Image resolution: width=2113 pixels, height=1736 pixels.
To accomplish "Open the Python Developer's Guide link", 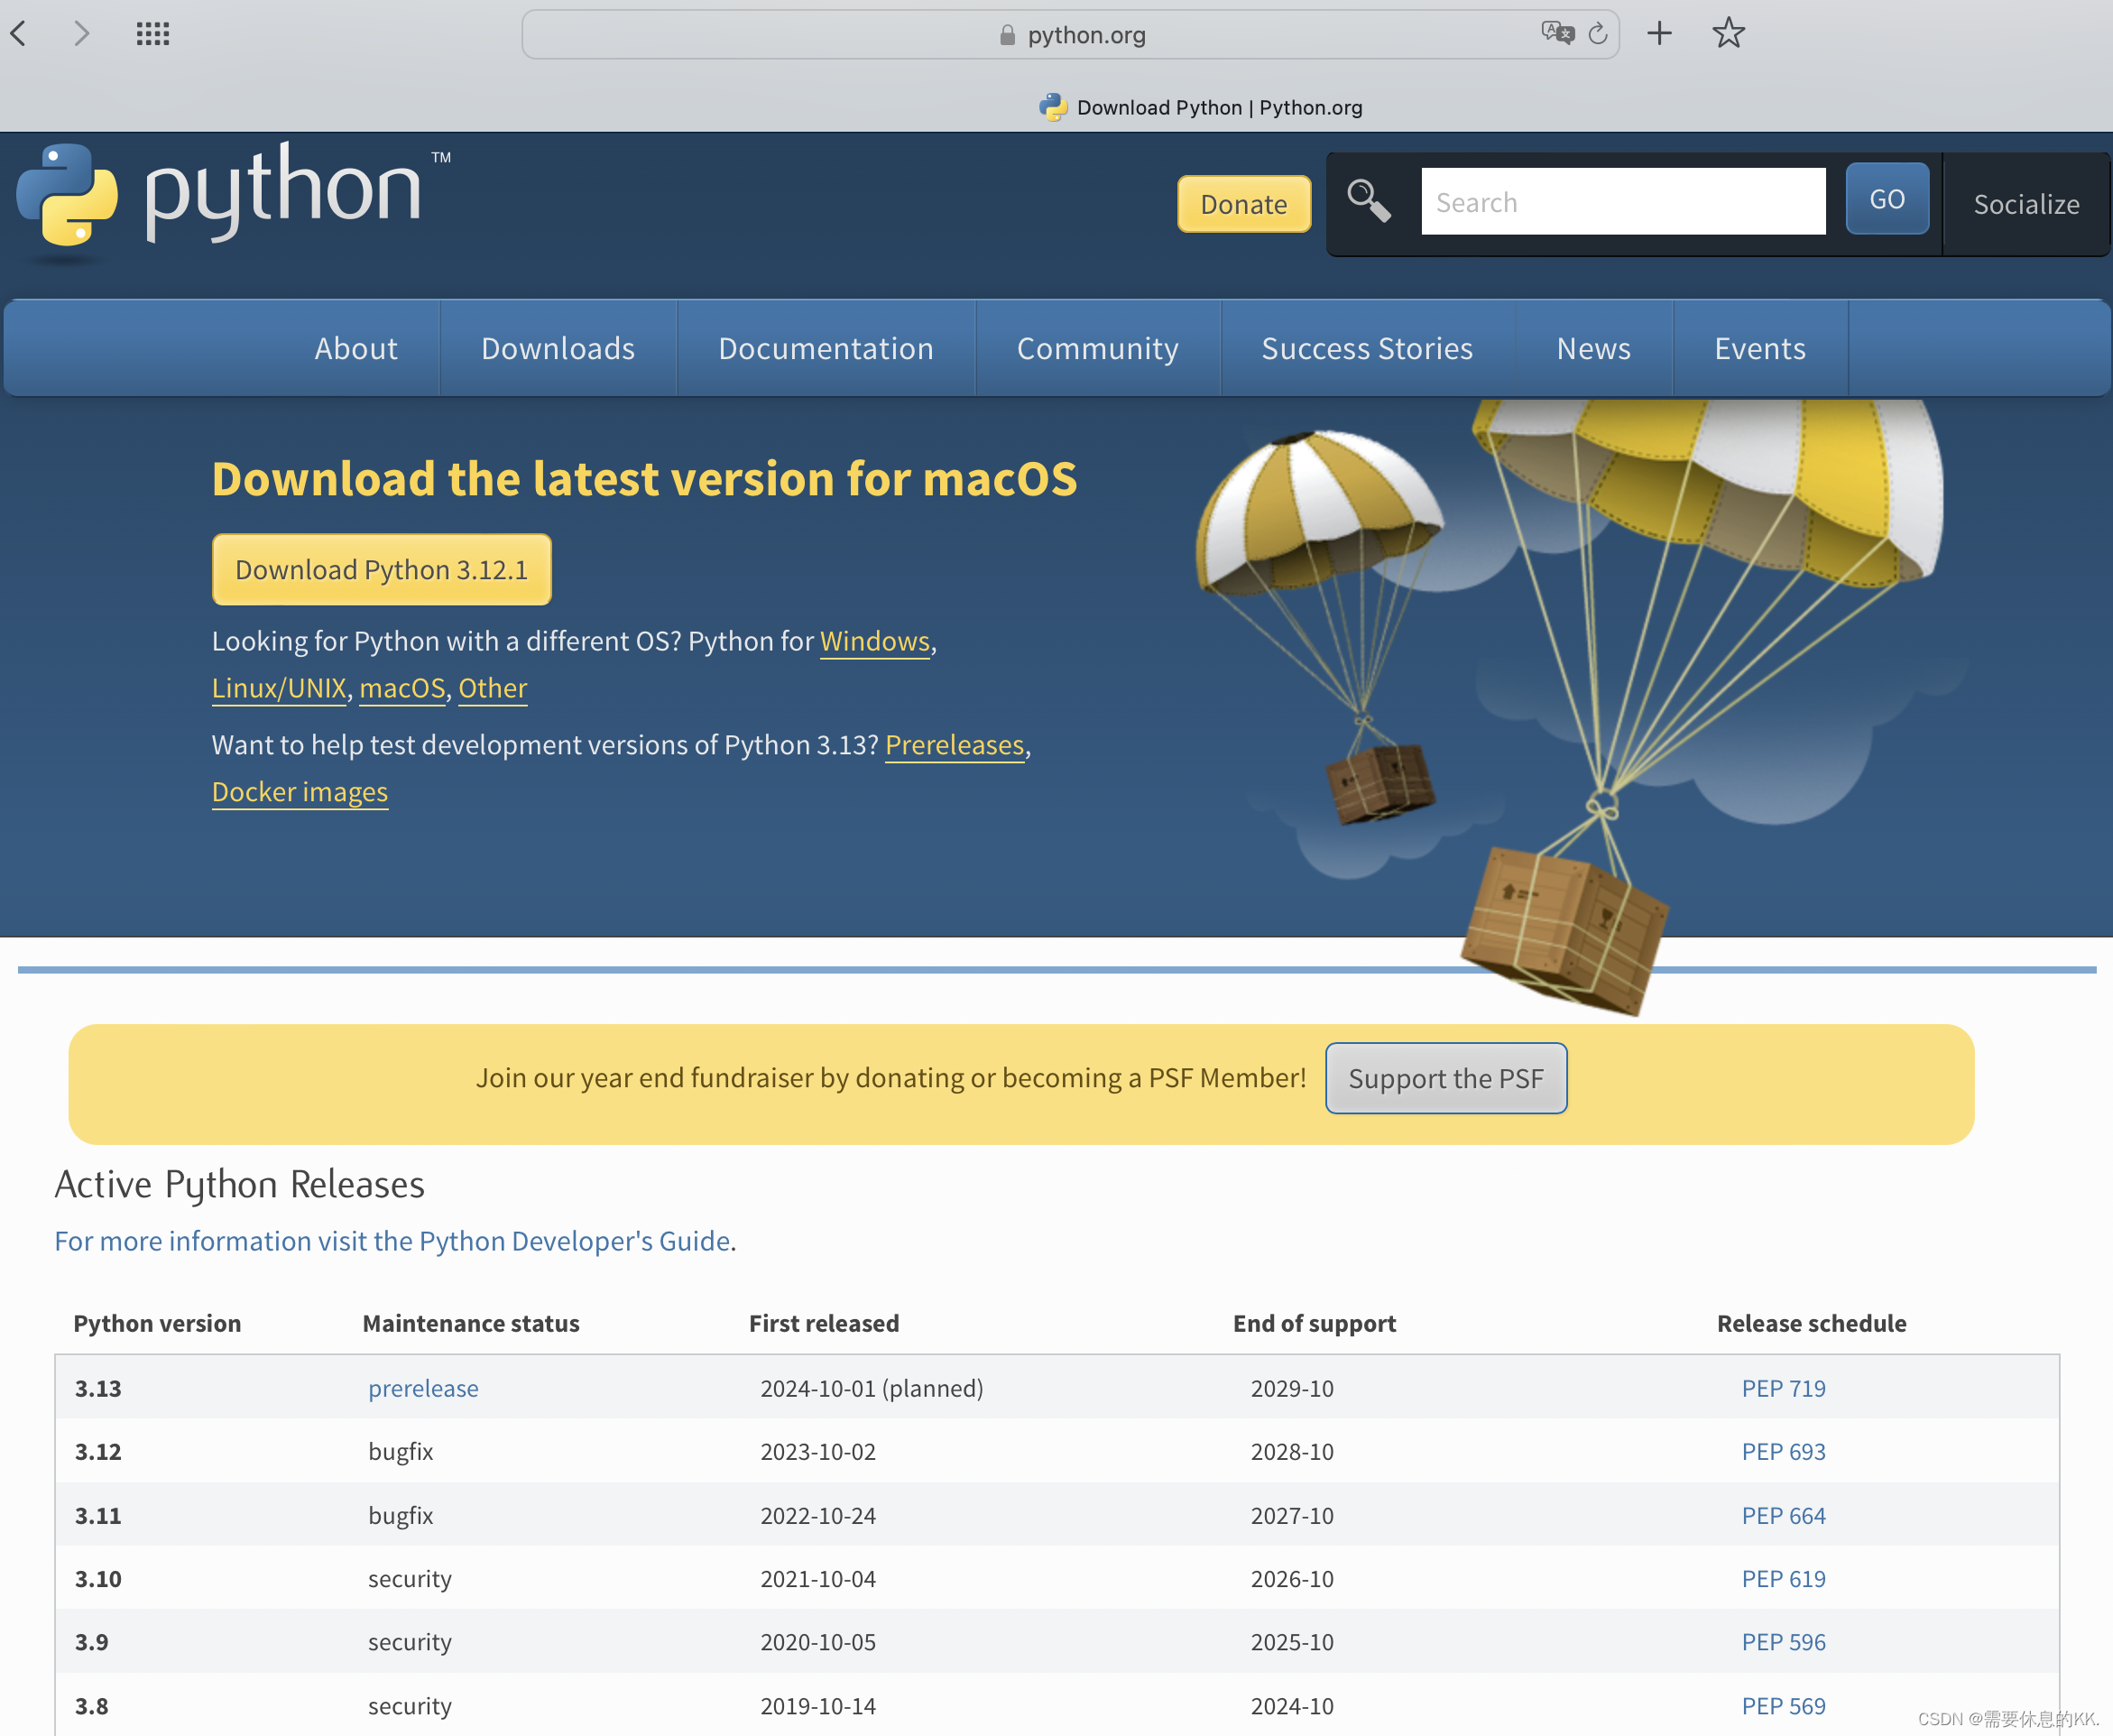I will point(392,1241).
